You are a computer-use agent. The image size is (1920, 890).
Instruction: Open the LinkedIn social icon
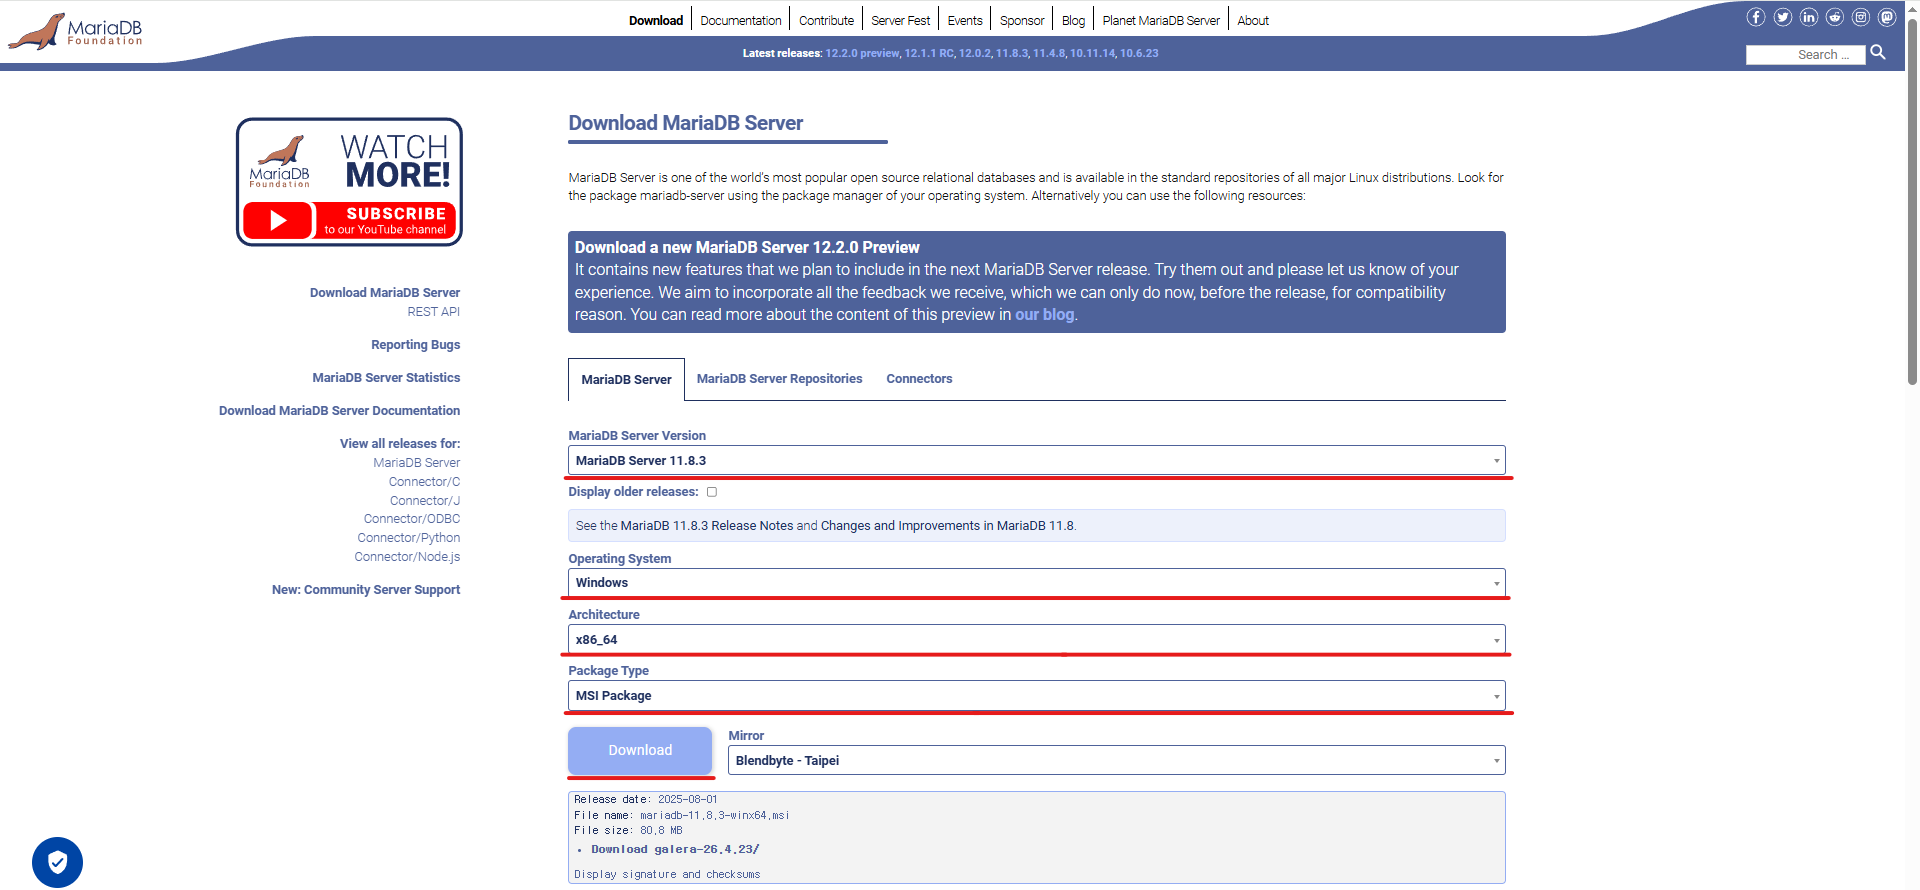pyautogui.click(x=1809, y=17)
